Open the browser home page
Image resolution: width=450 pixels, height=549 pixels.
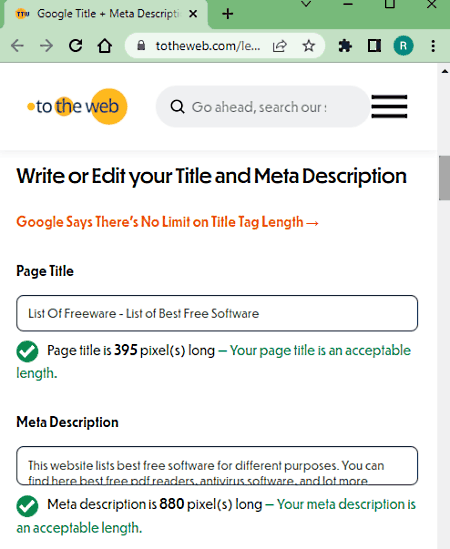104,46
